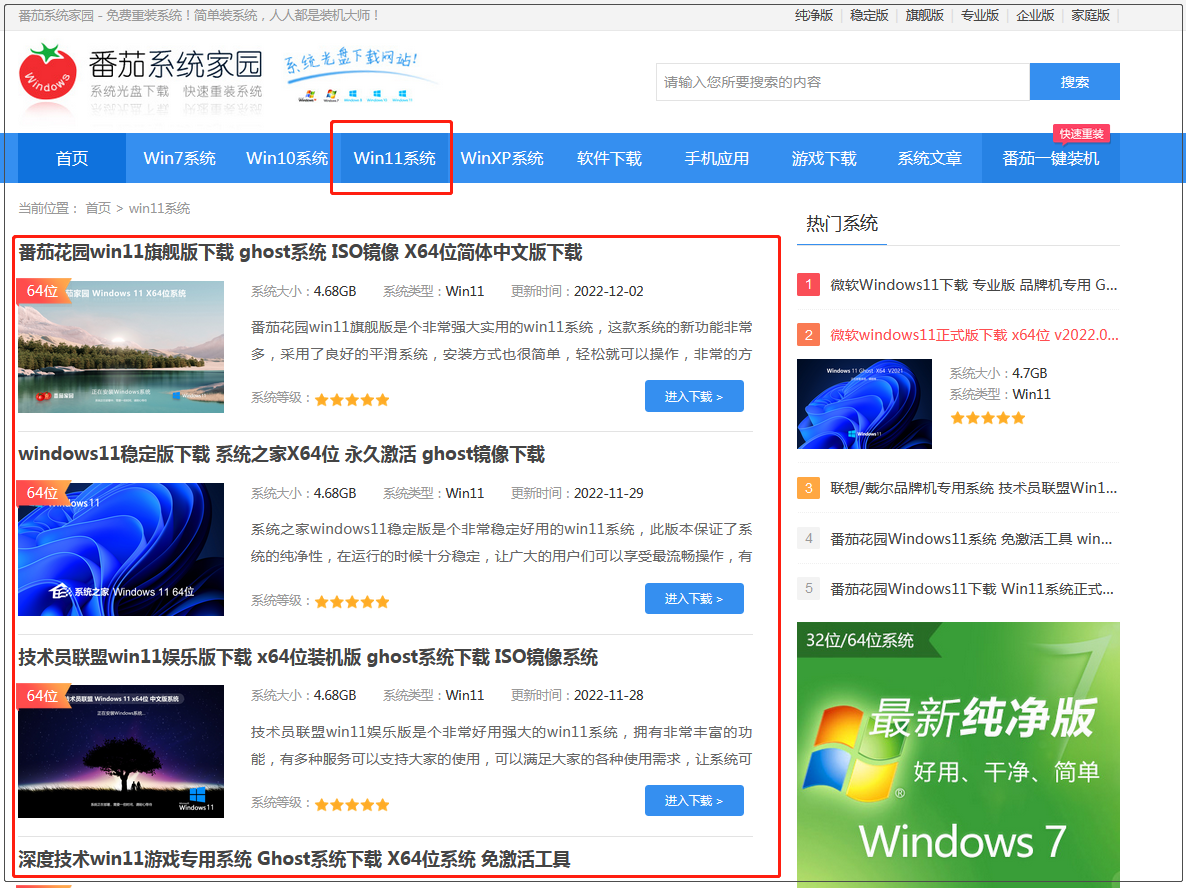Click the 快速重装 red badge
The width and height of the screenshot is (1186, 888).
(x=1082, y=134)
